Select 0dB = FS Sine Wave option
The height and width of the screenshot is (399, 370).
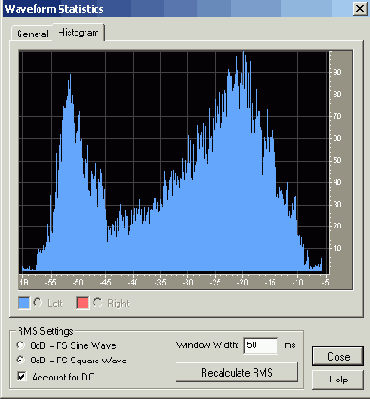tap(21, 345)
